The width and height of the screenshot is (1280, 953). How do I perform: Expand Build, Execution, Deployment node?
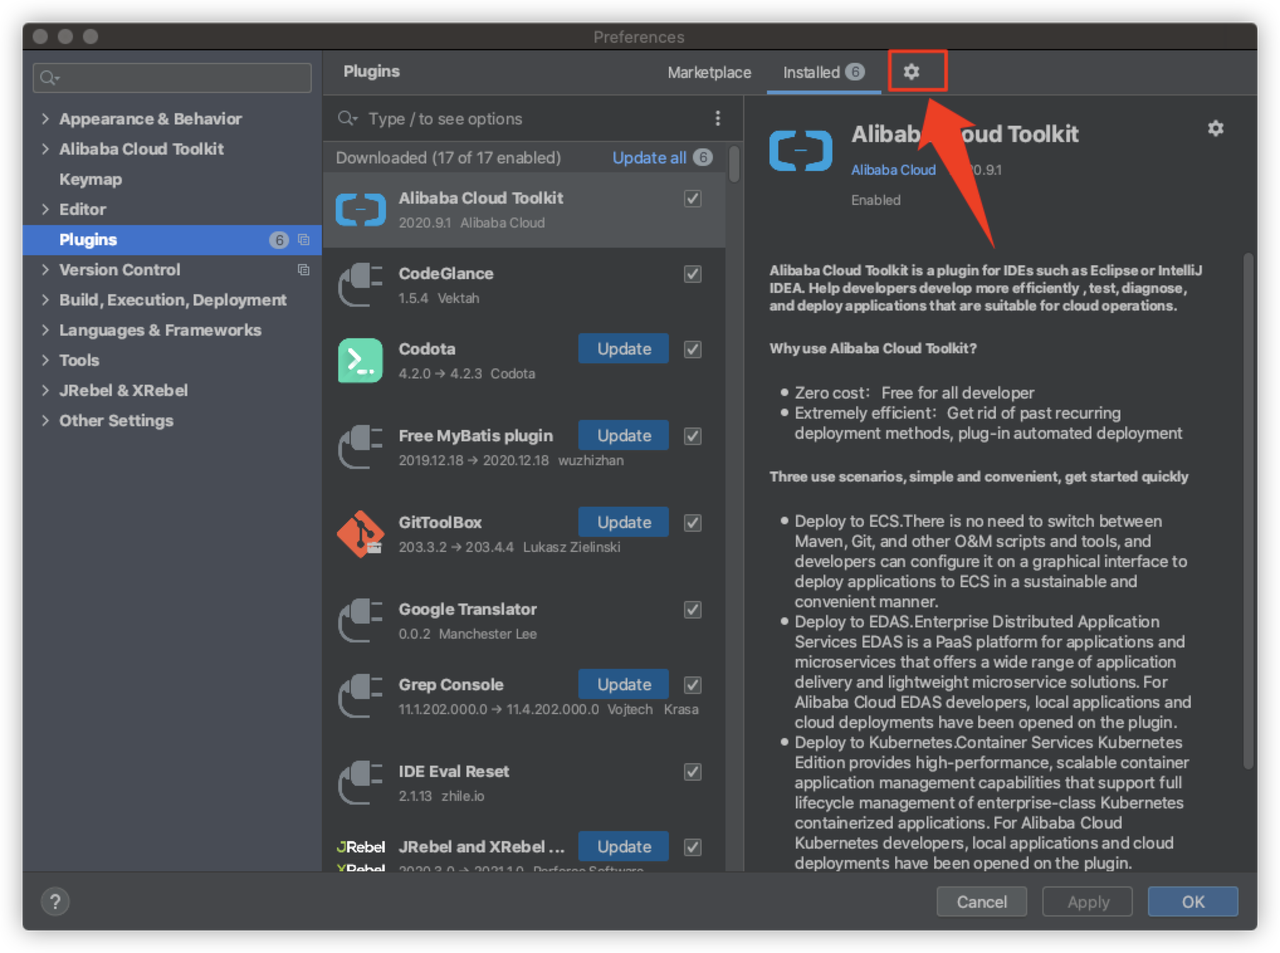tap(45, 300)
